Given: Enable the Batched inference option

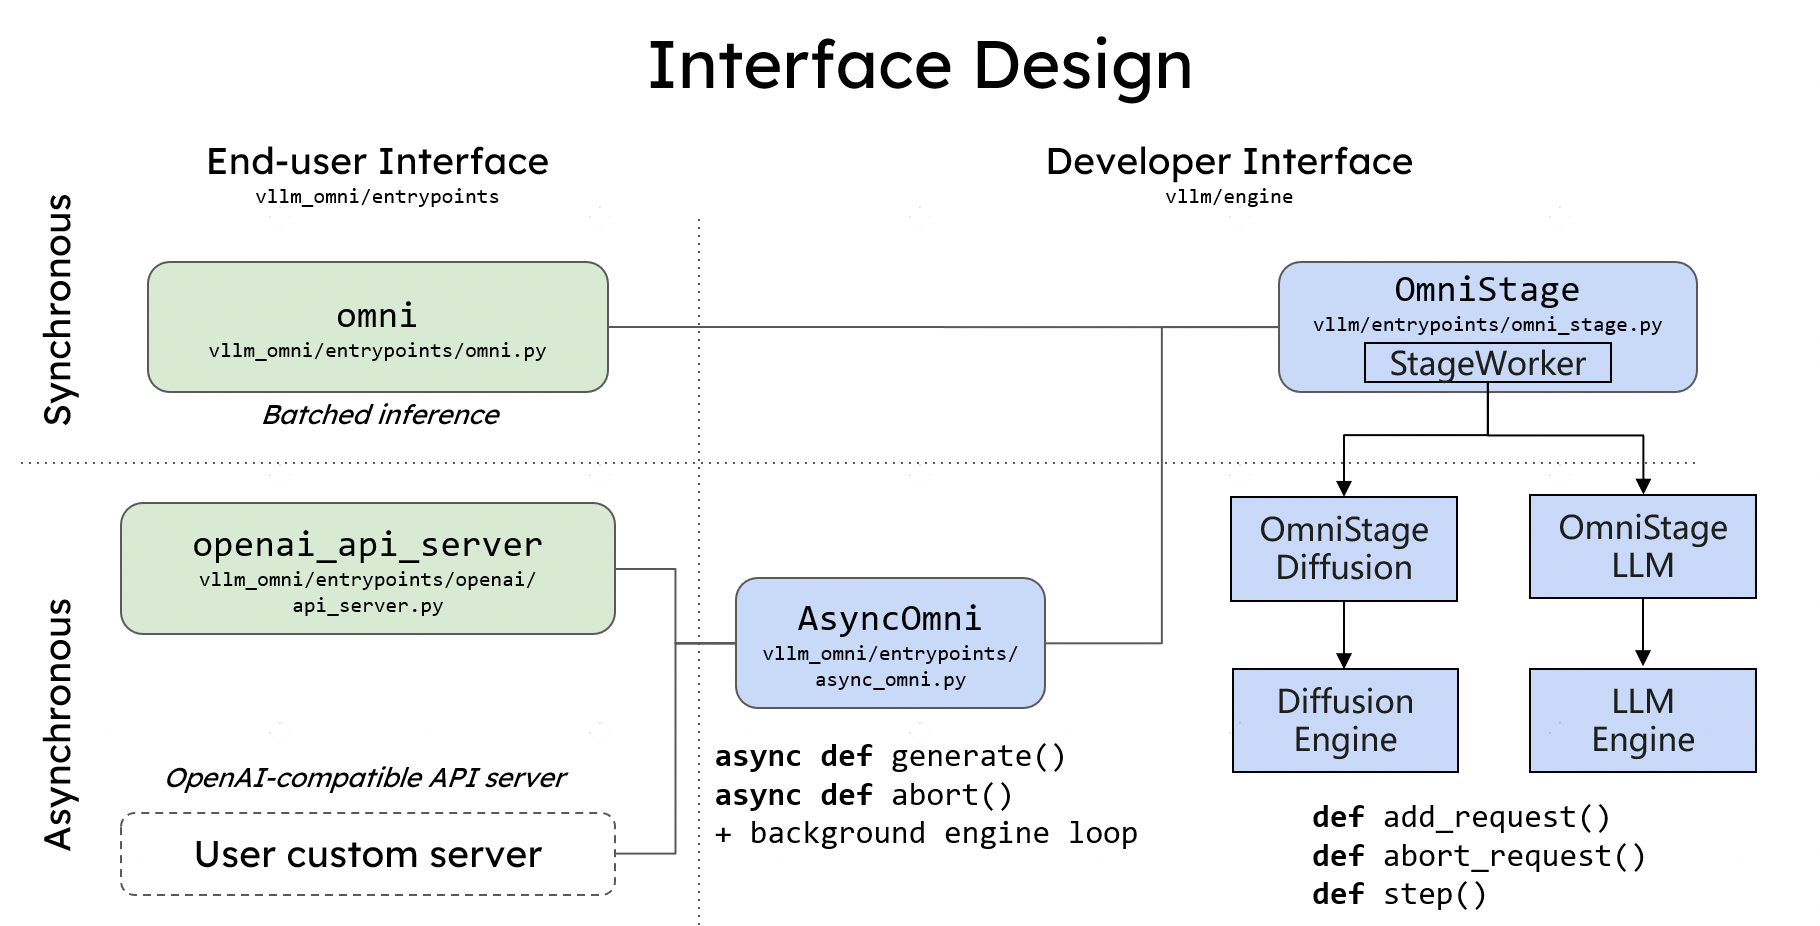Looking at the screenshot, I should tap(380, 415).
